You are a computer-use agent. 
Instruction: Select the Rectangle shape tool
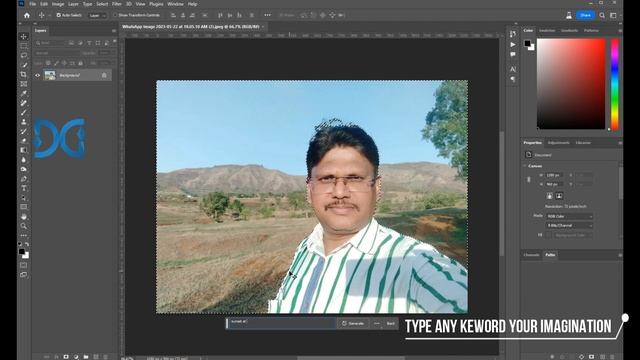click(24, 207)
